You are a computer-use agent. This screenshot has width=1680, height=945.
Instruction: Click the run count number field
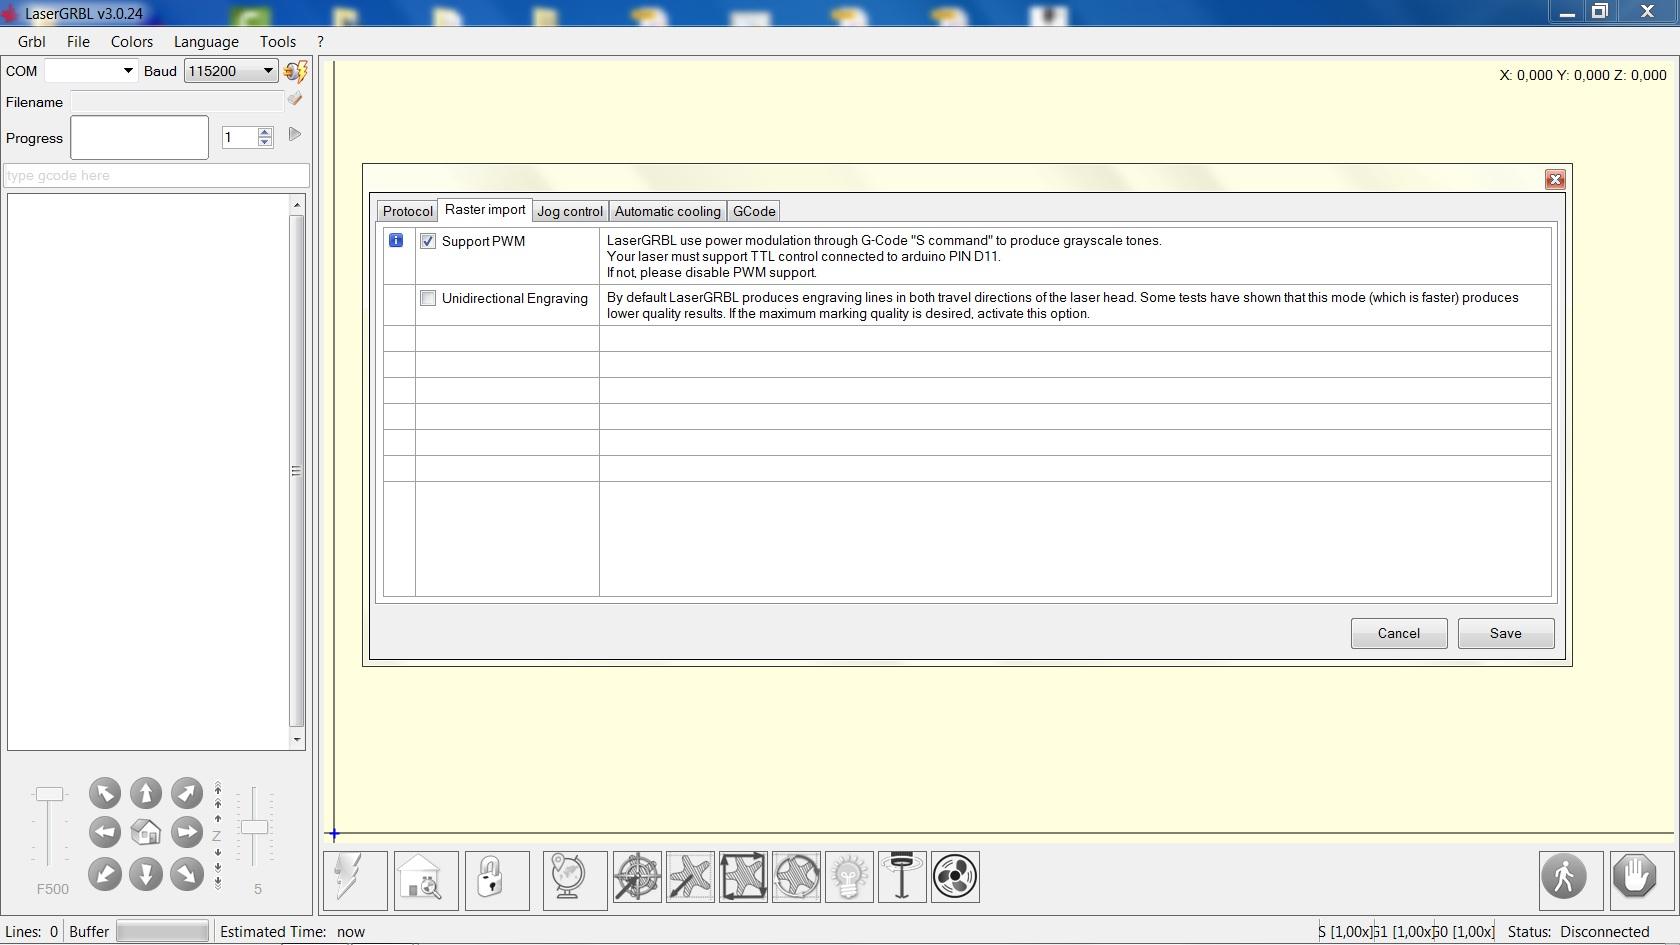[240, 137]
